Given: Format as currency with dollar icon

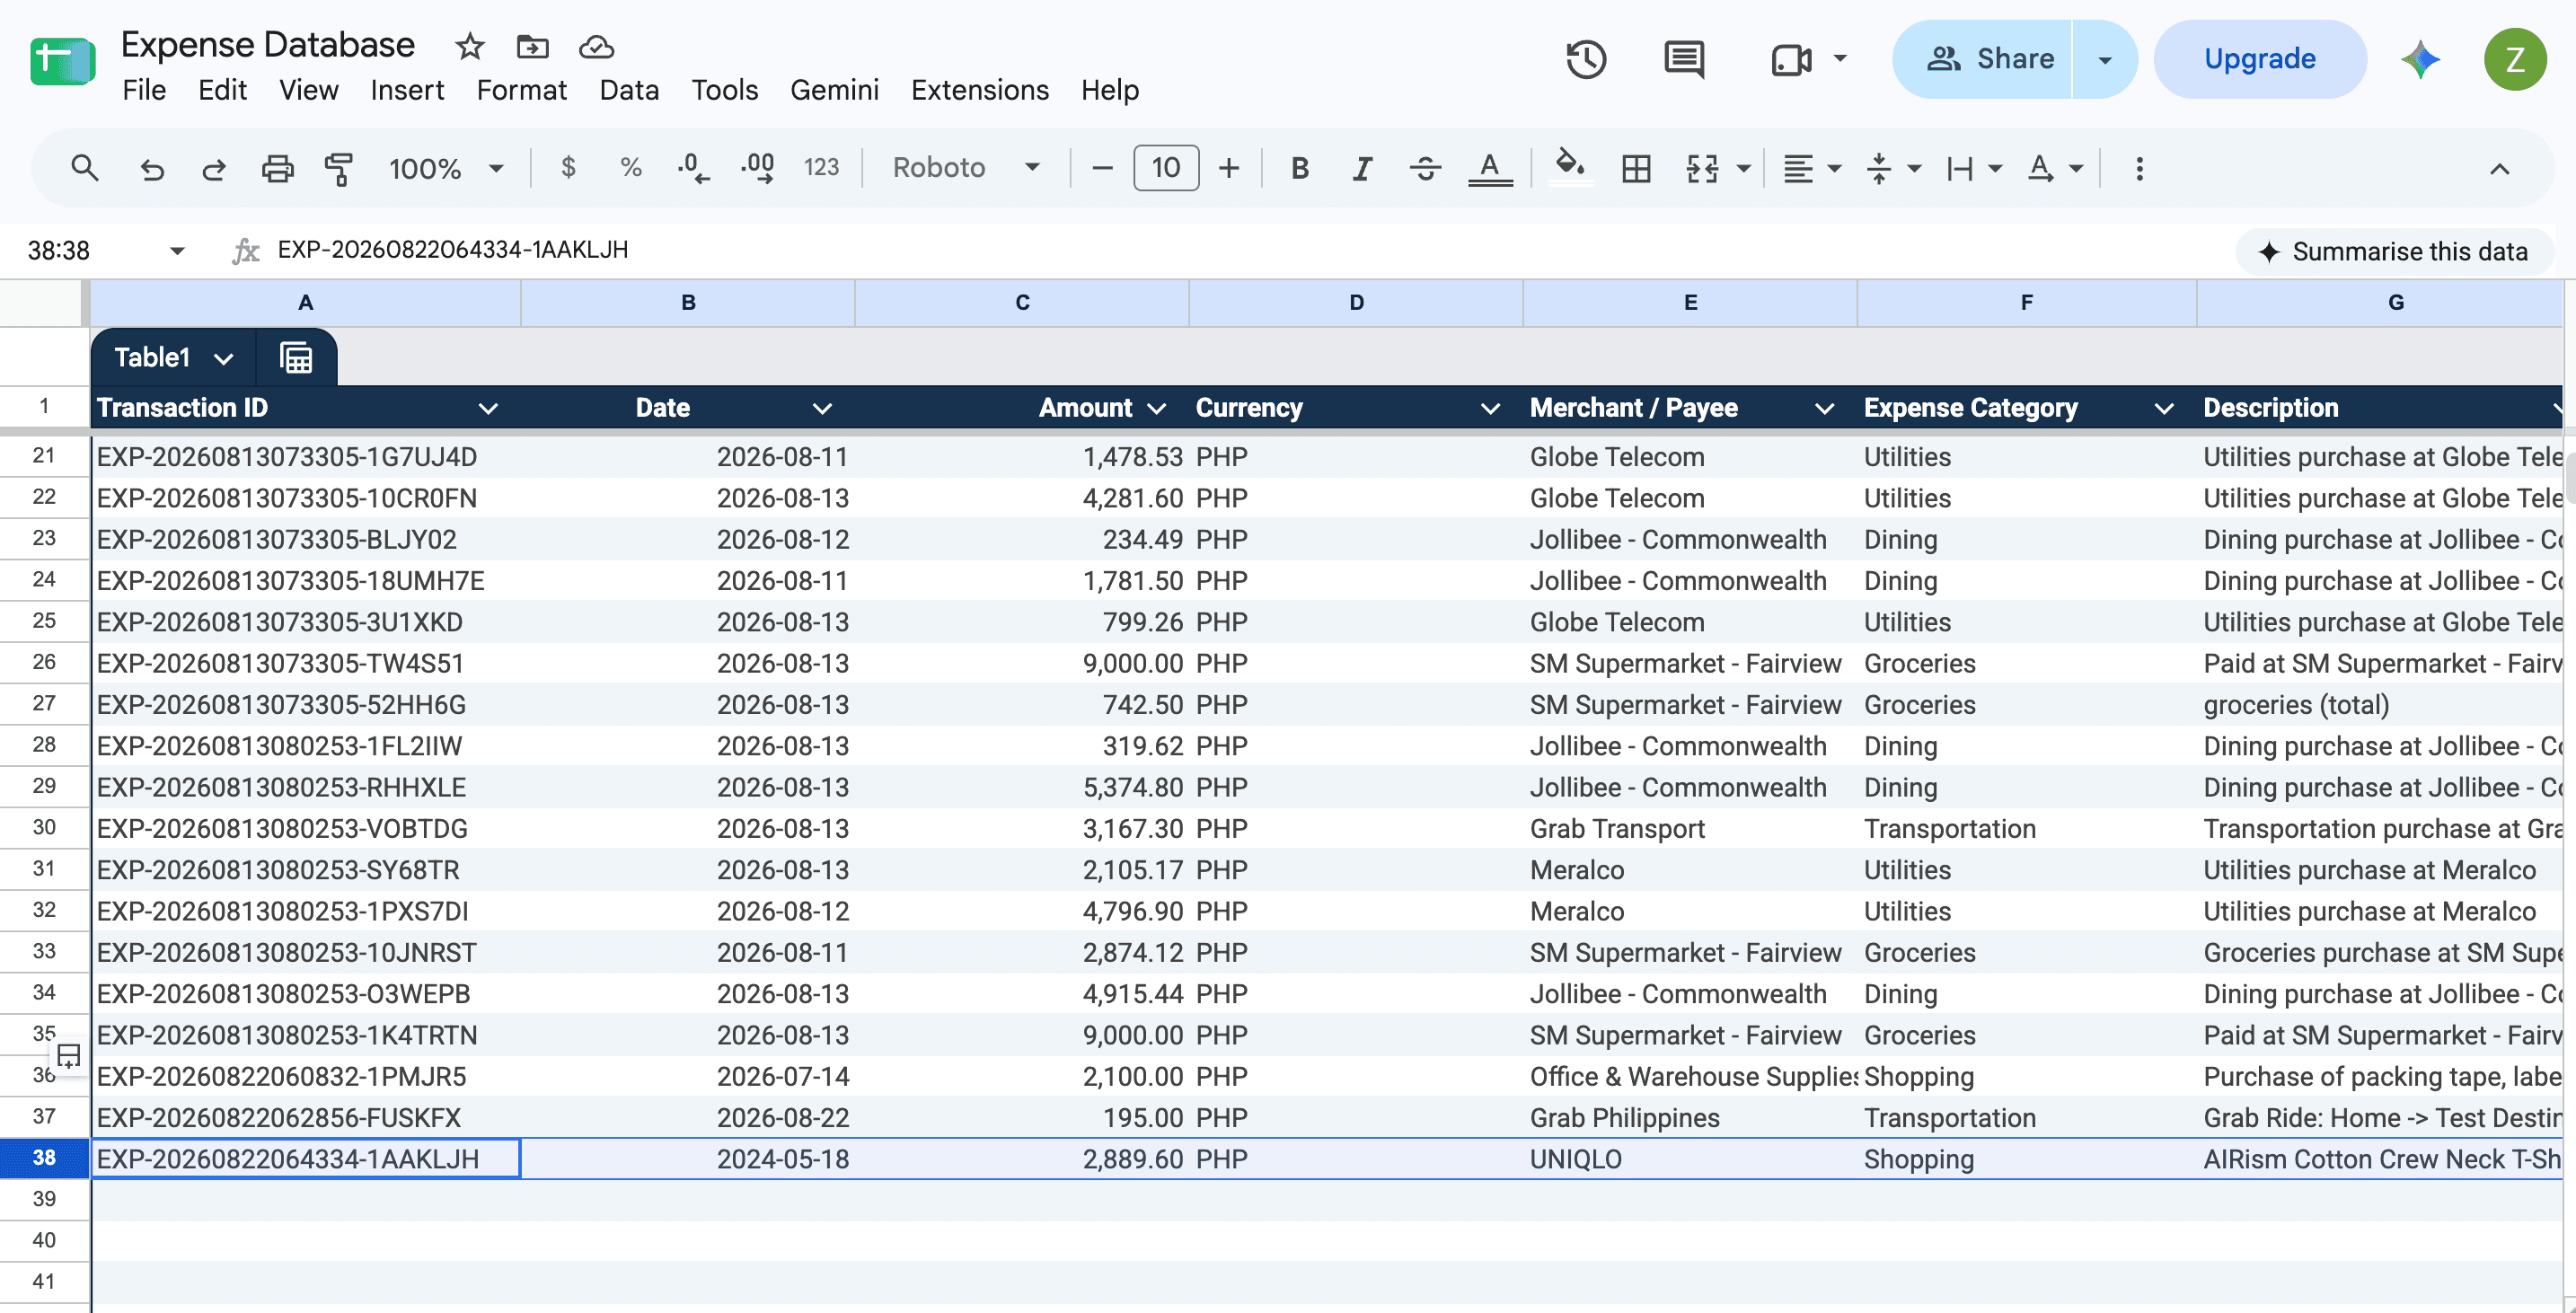Looking at the screenshot, I should point(568,167).
